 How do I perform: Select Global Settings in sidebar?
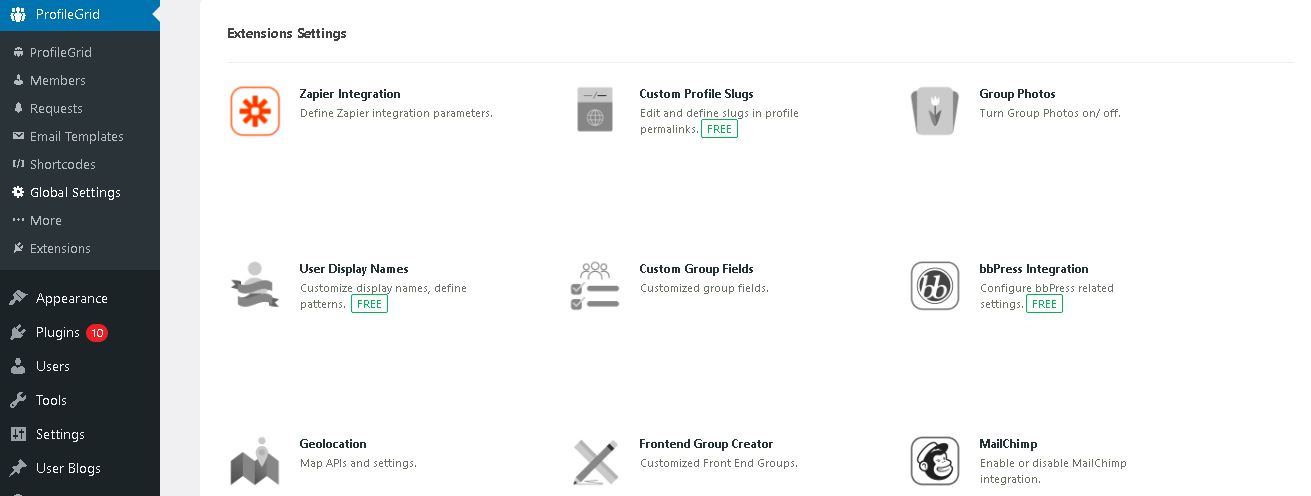tap(75, 192)
